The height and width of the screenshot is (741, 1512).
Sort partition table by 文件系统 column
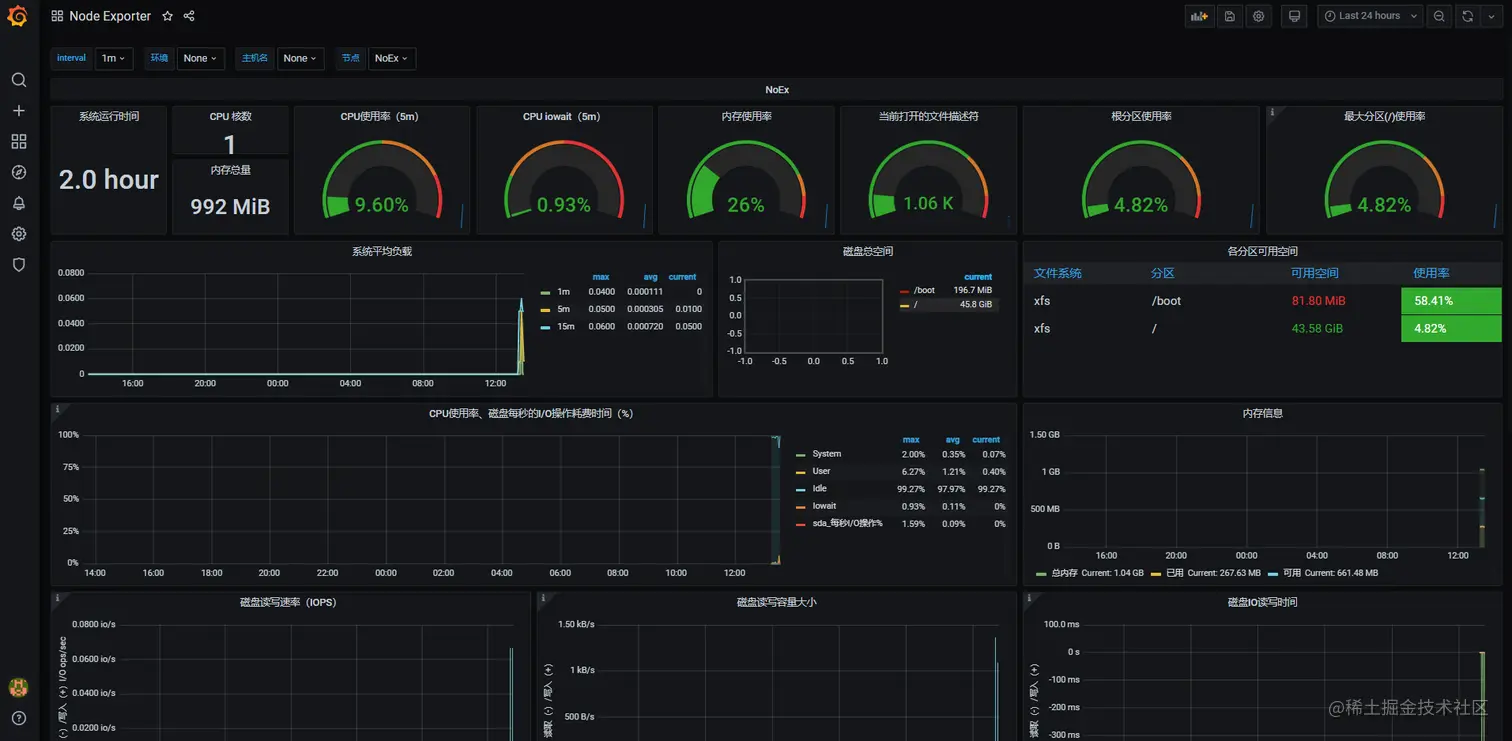(x=1058, y=273)
